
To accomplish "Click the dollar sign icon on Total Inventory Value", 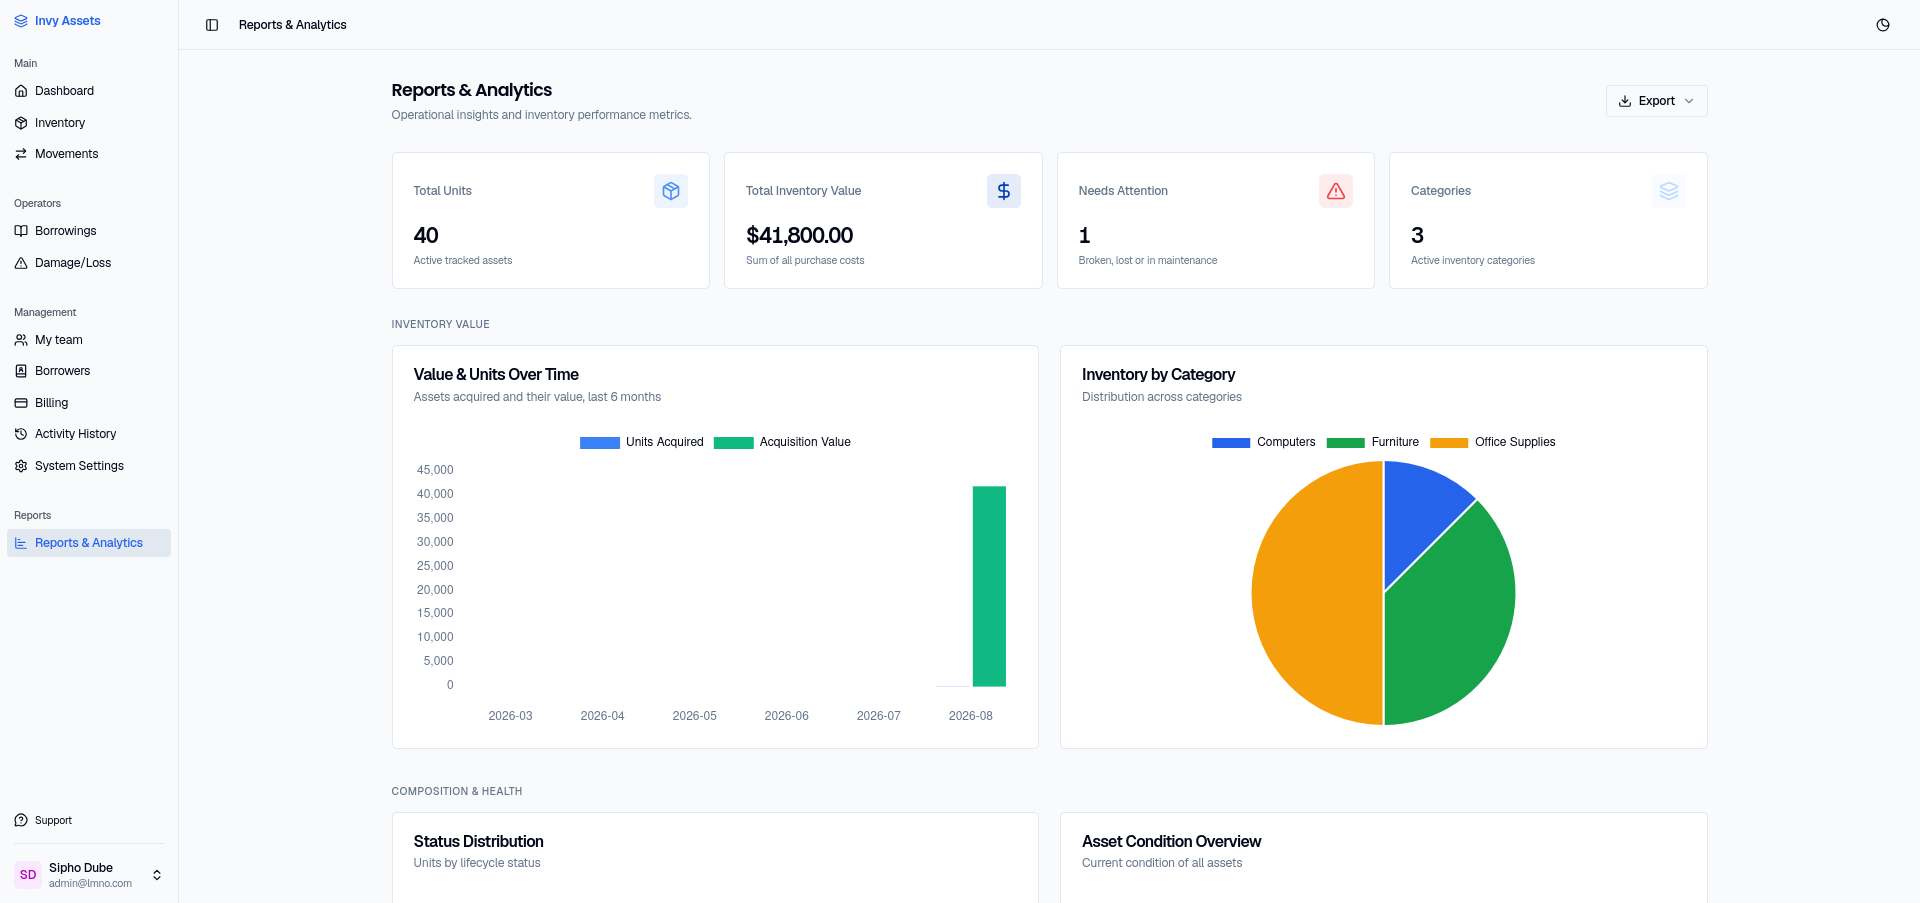I will pos(1004,191).
